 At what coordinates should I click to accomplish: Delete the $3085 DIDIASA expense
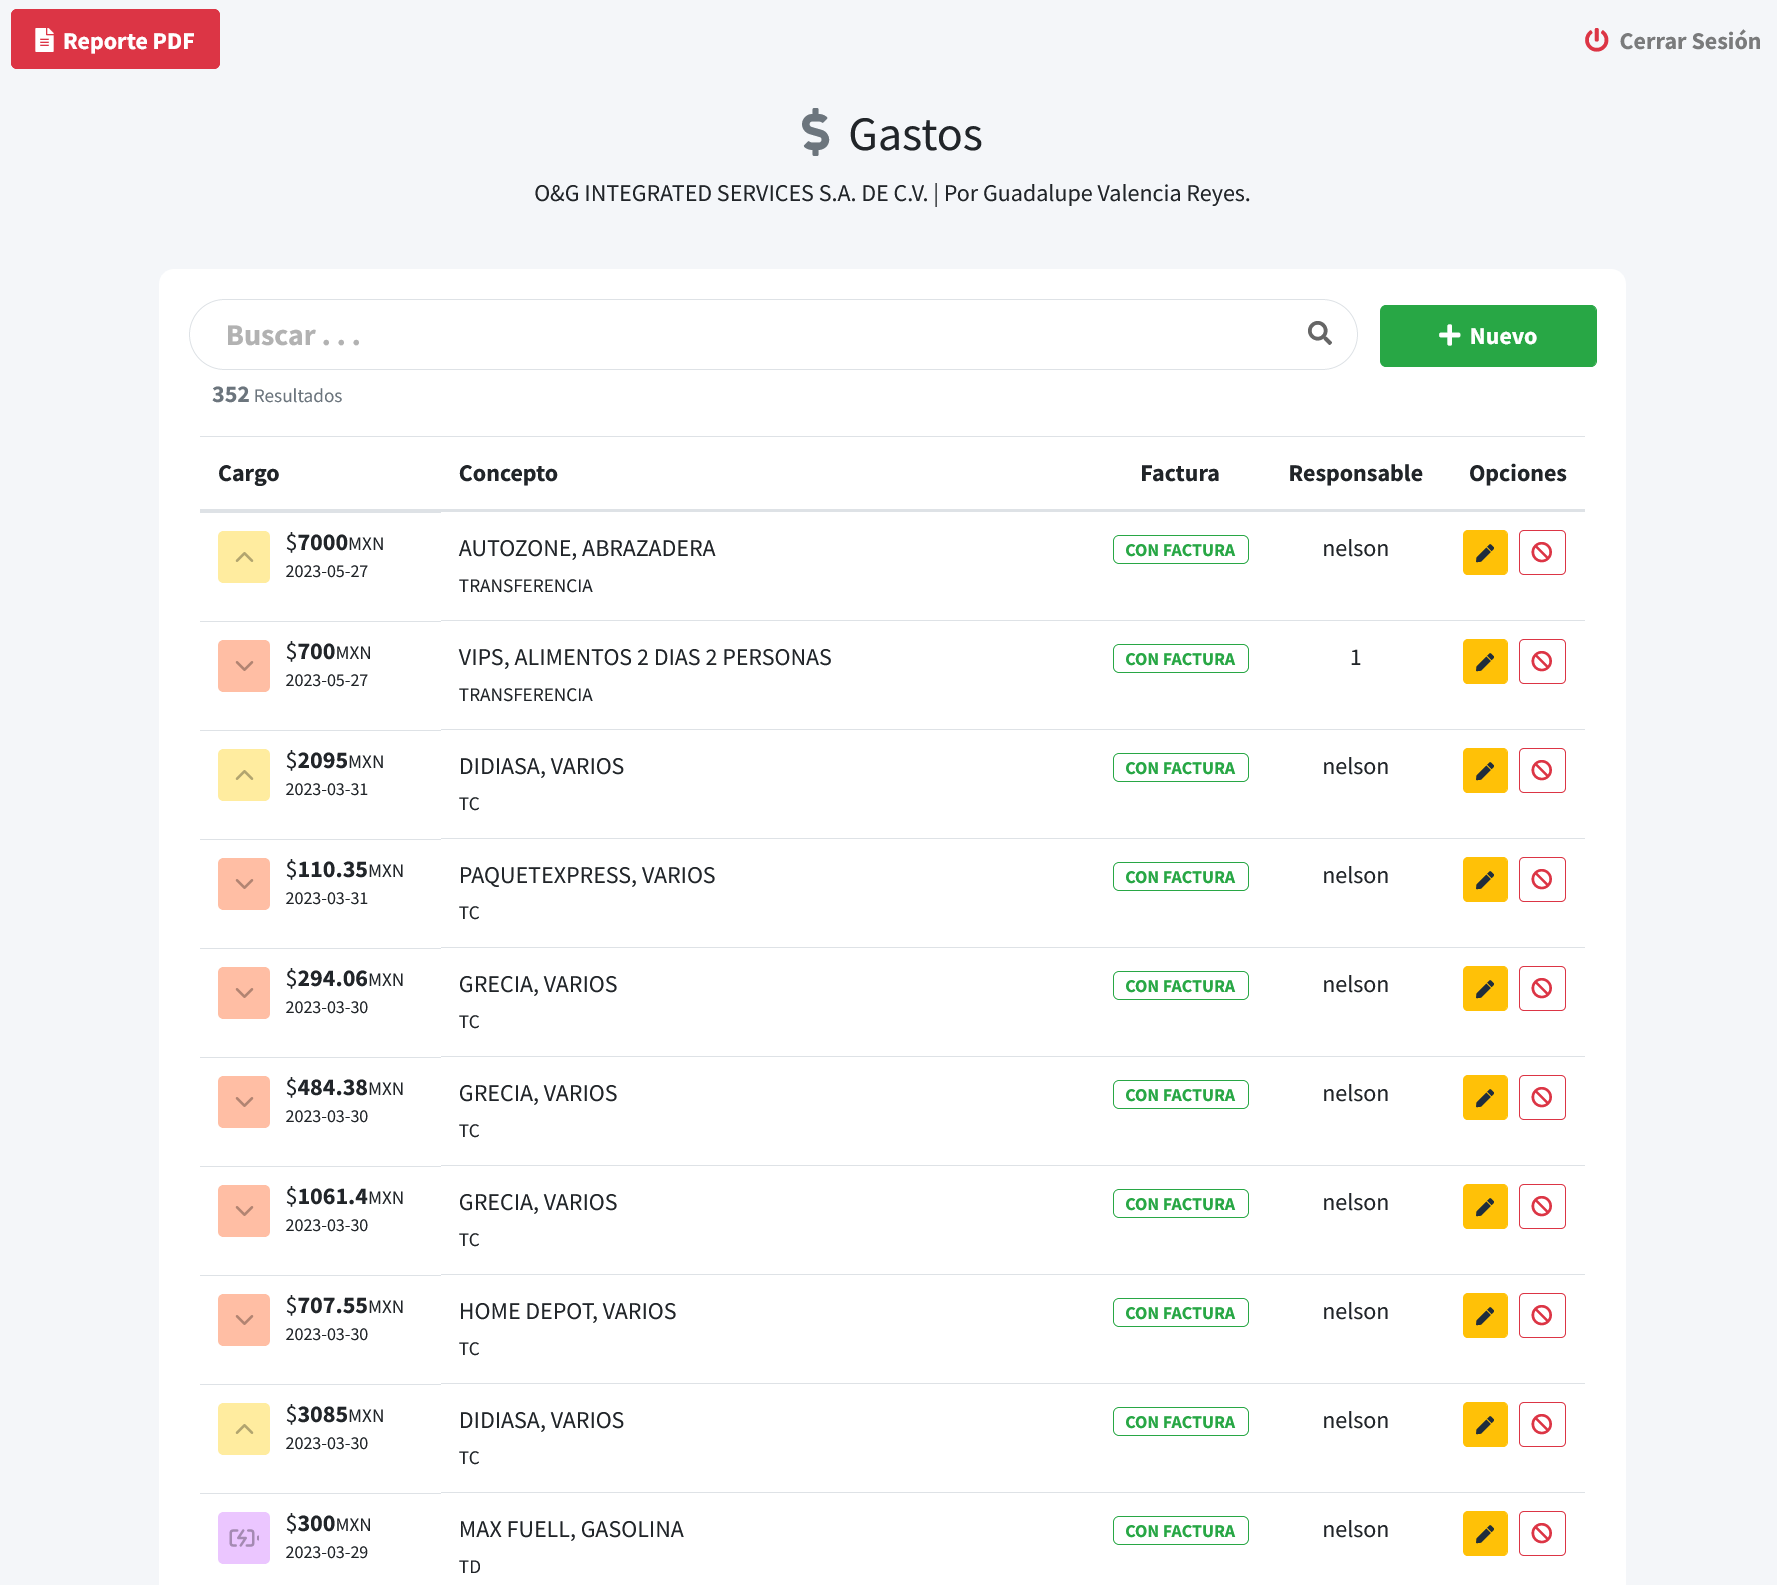click(x=1541, y=1424)
